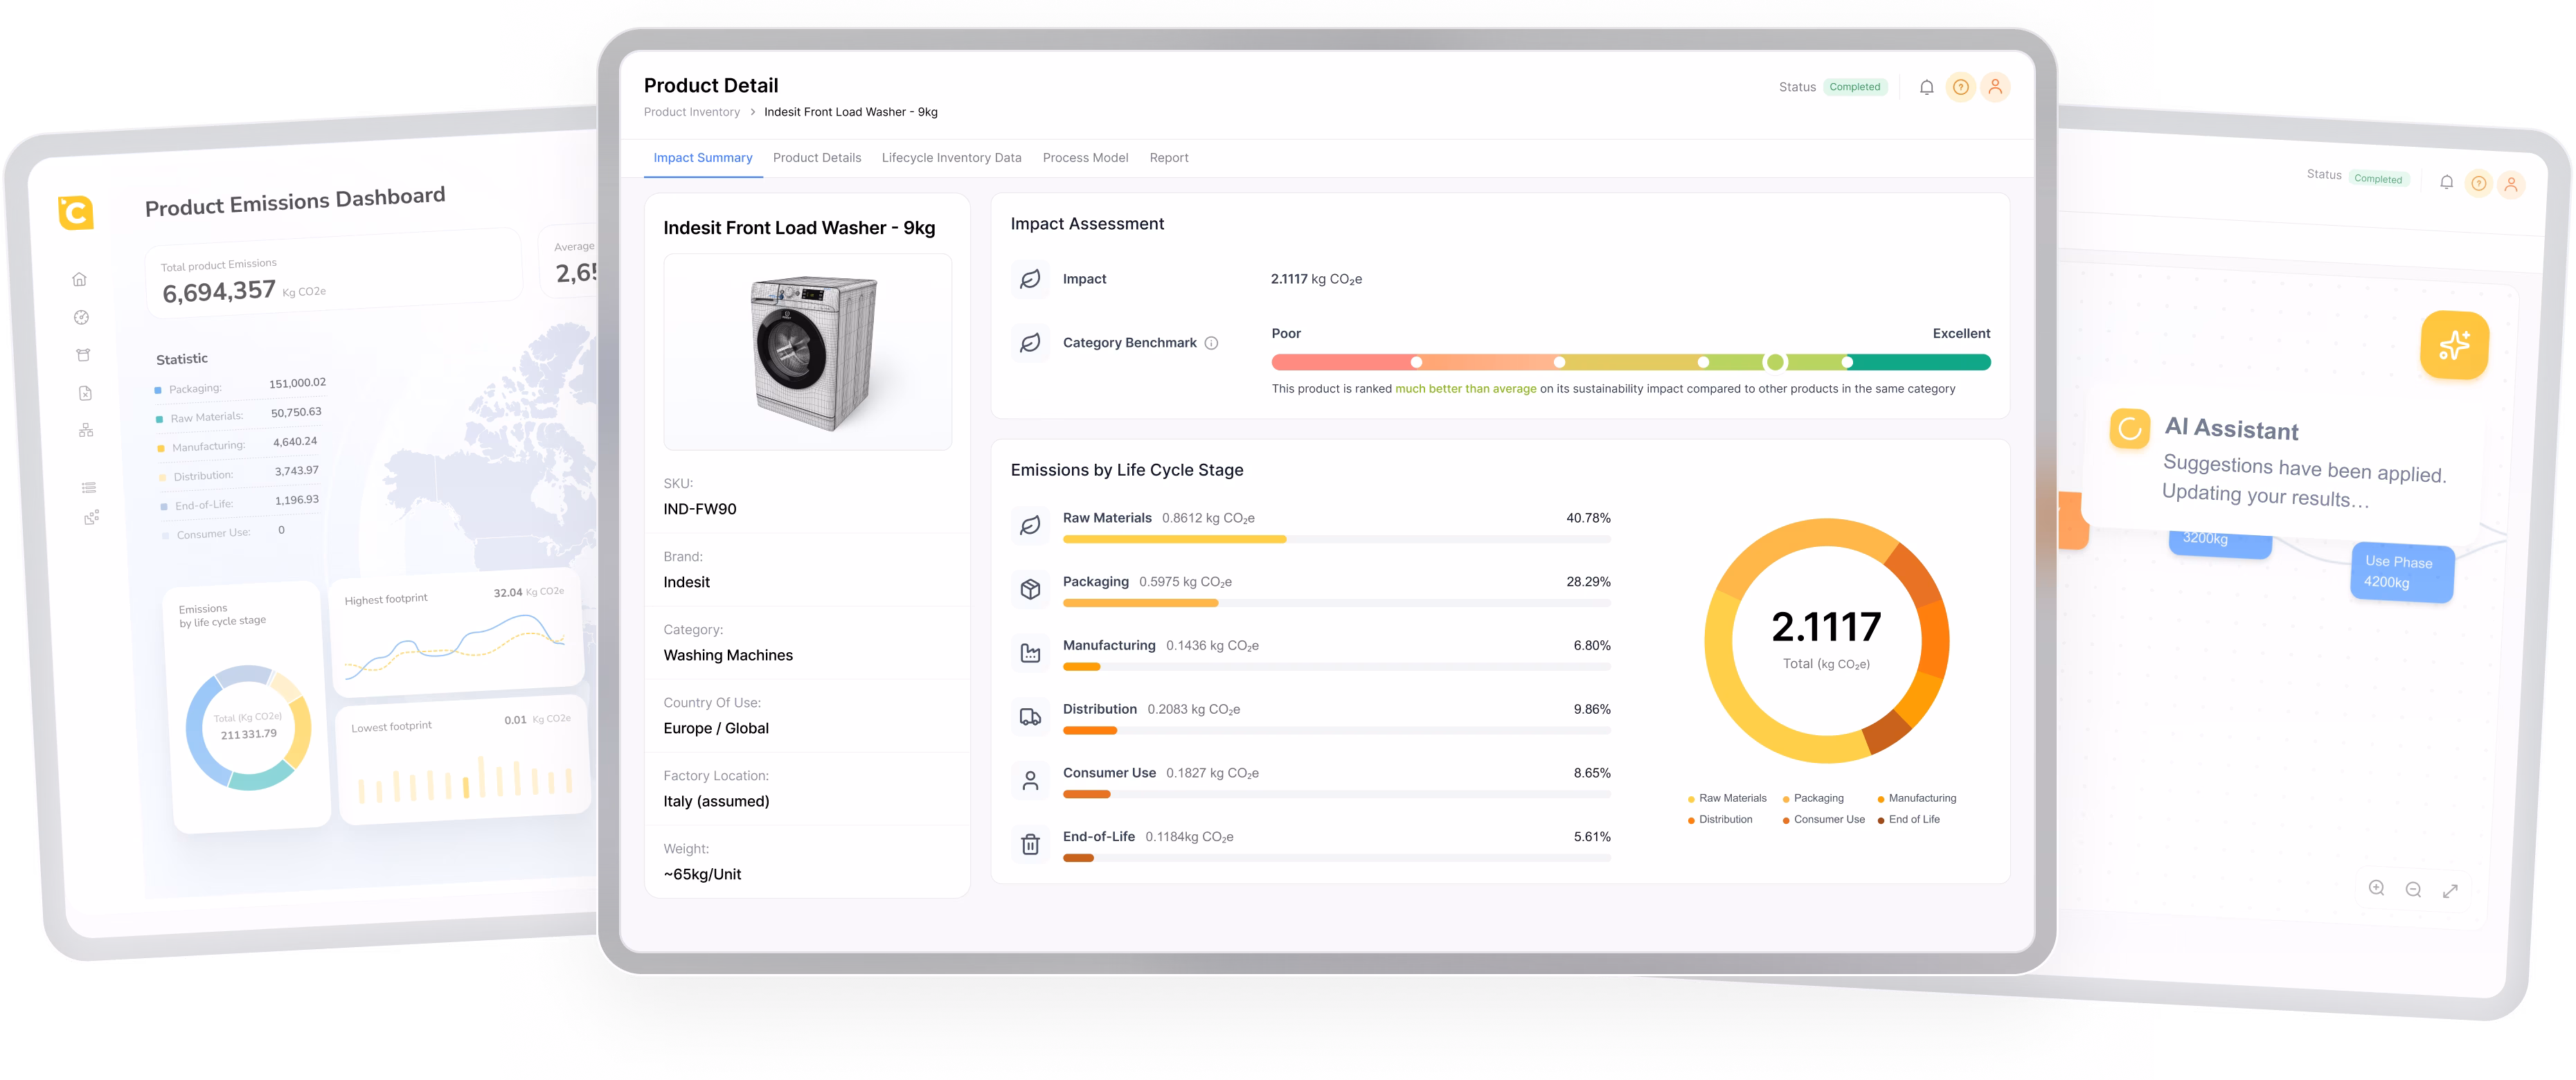Click the zoom out magnifier icon

[2413, 890]
